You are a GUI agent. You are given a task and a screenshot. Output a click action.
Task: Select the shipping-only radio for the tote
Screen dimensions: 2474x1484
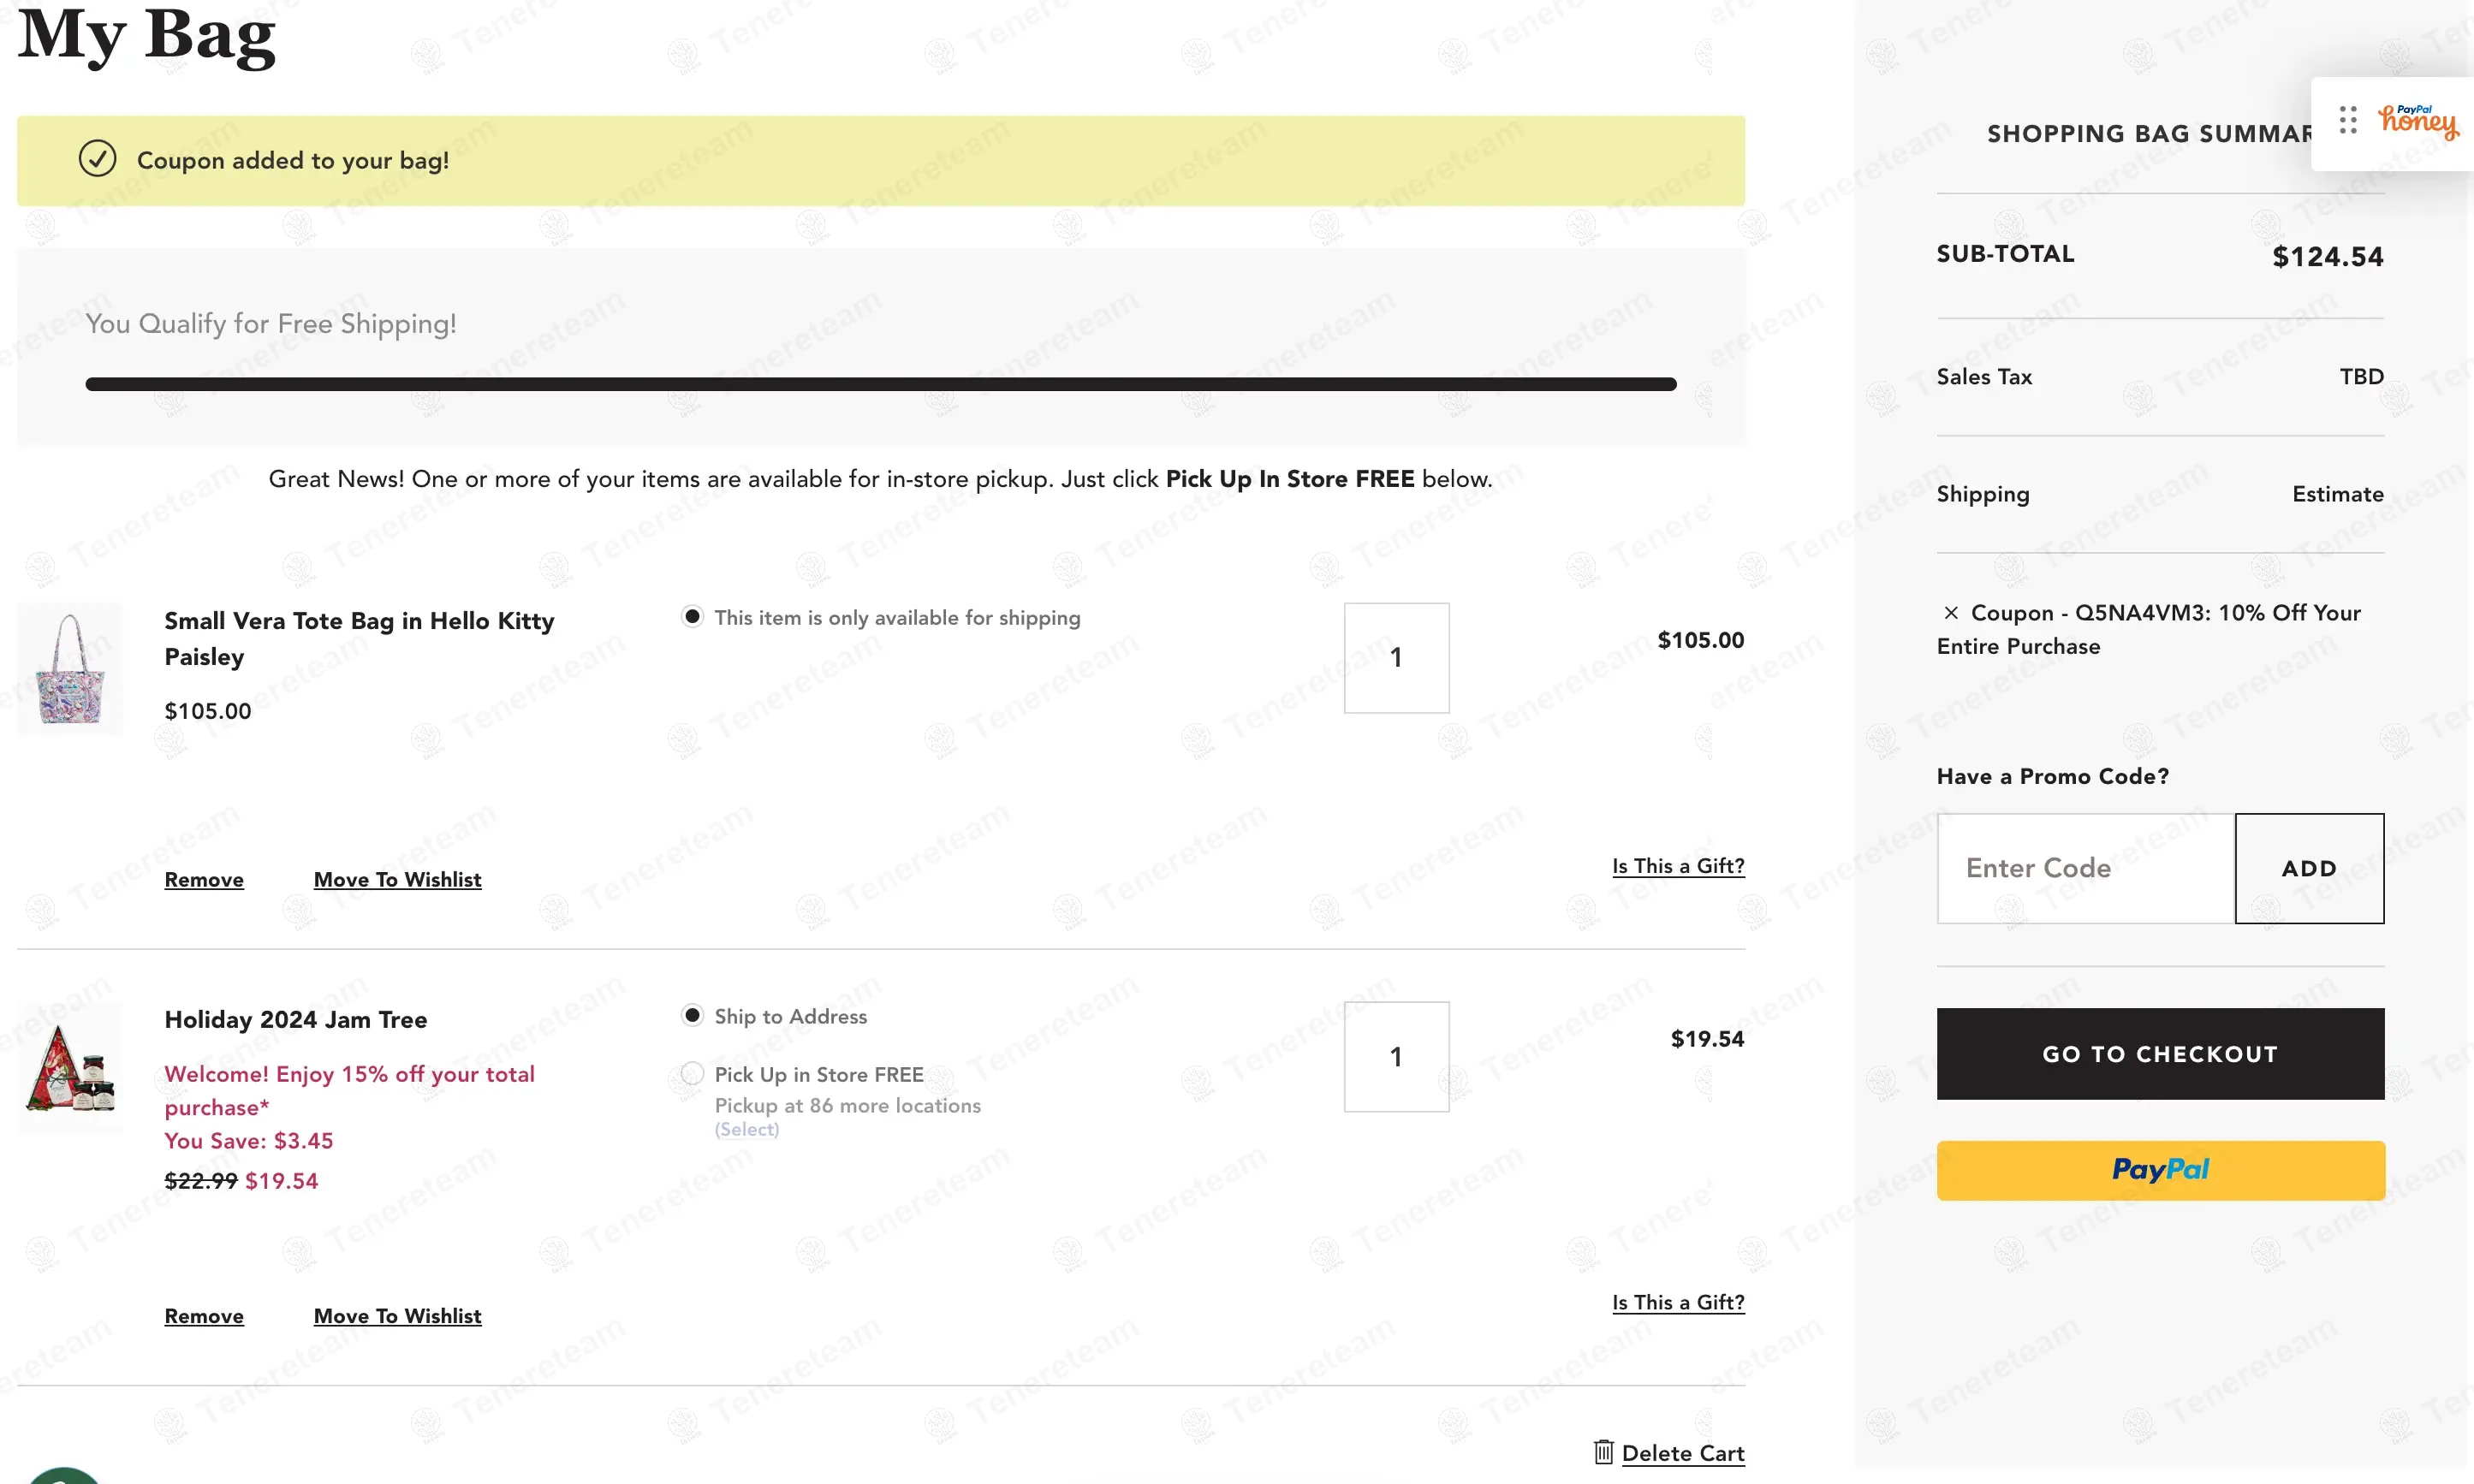(692, 616)
